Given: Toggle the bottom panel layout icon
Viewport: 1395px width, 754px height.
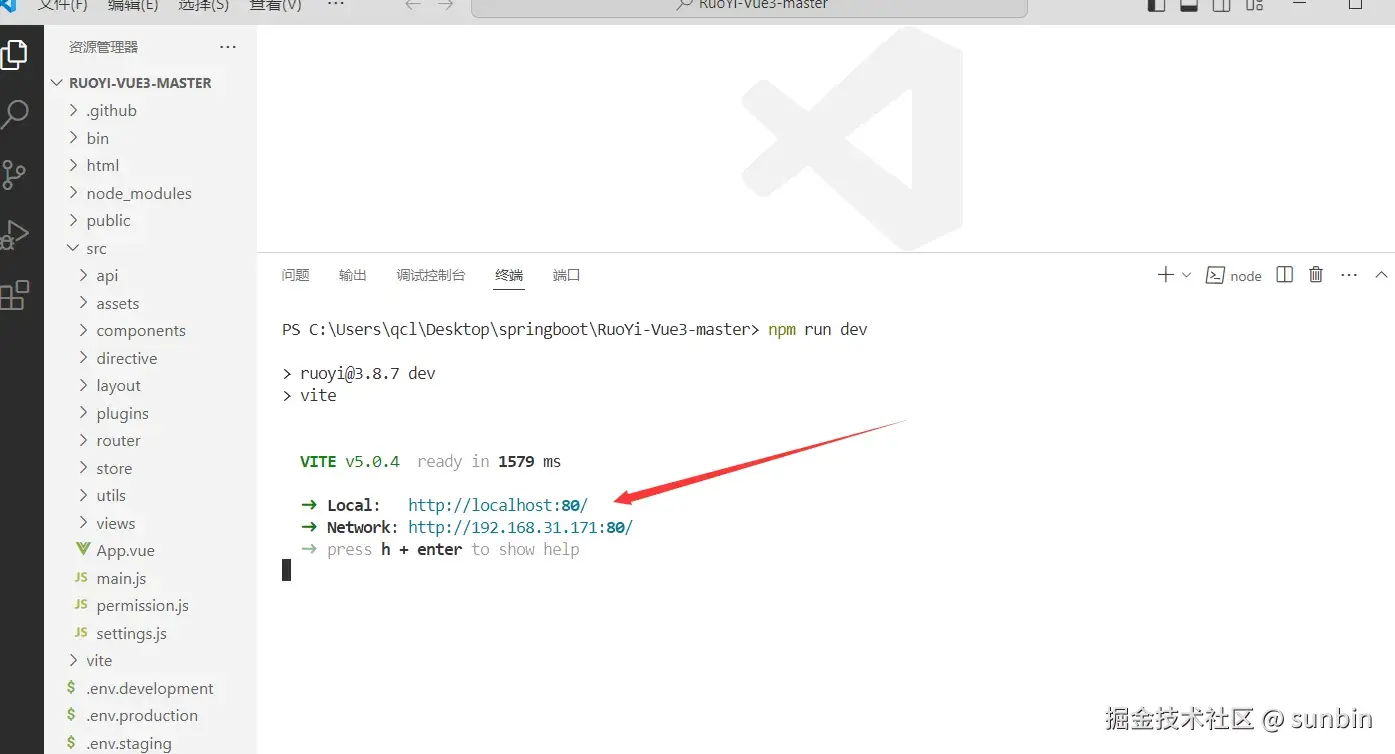Looking at the screenshot, I should 1189,5.
